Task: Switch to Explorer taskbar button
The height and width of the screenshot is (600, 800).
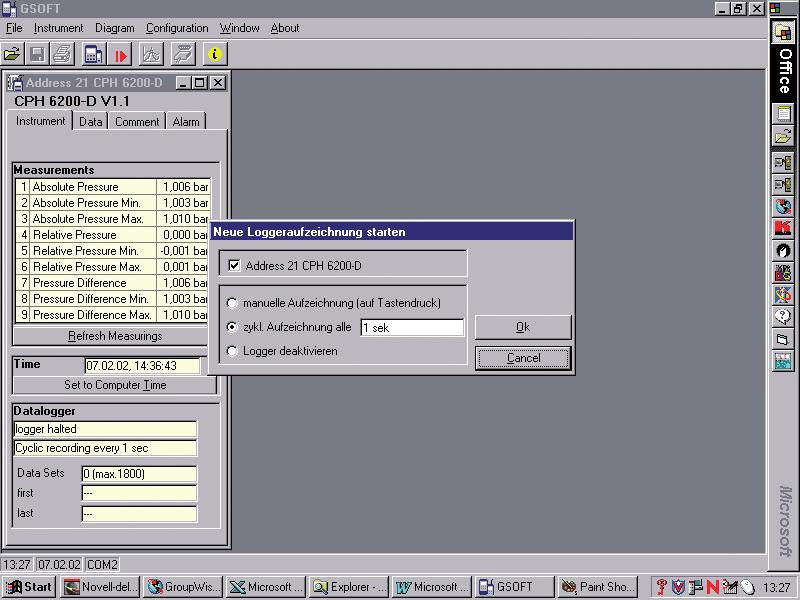Action: [x=349, y=587]
